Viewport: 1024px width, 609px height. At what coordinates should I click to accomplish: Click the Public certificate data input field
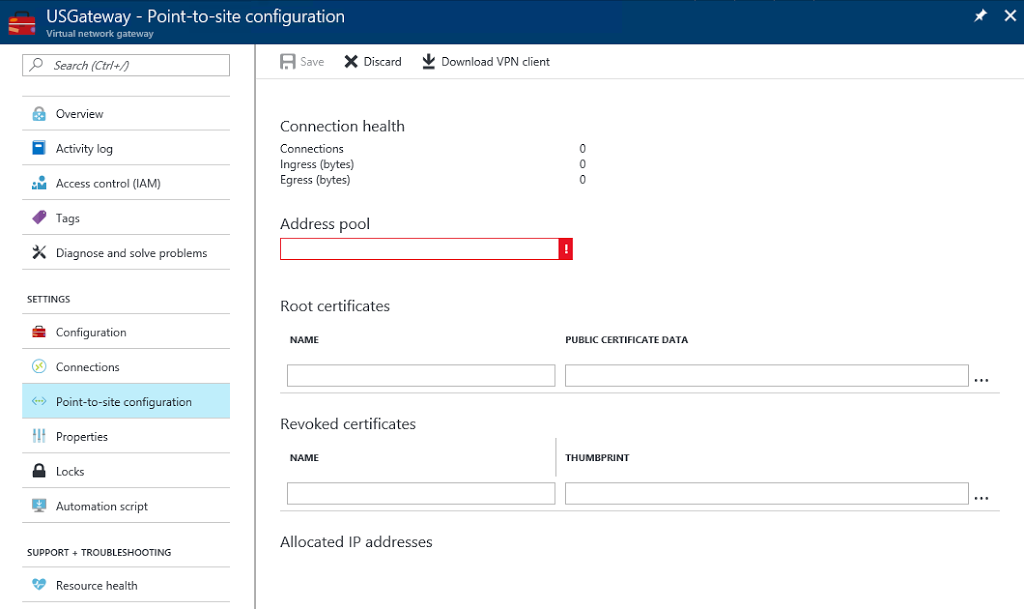(767, 375)
